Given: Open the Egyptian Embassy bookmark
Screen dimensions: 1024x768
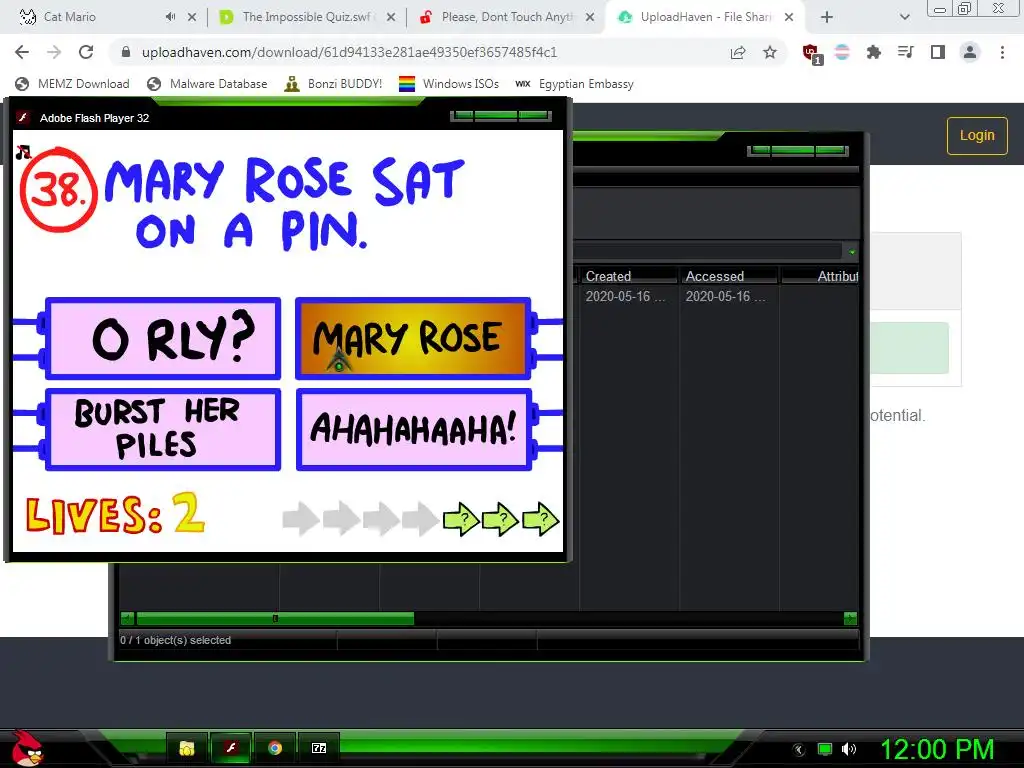Looking at the screenshot, I should pyautogui.click(x=574, y=84).
